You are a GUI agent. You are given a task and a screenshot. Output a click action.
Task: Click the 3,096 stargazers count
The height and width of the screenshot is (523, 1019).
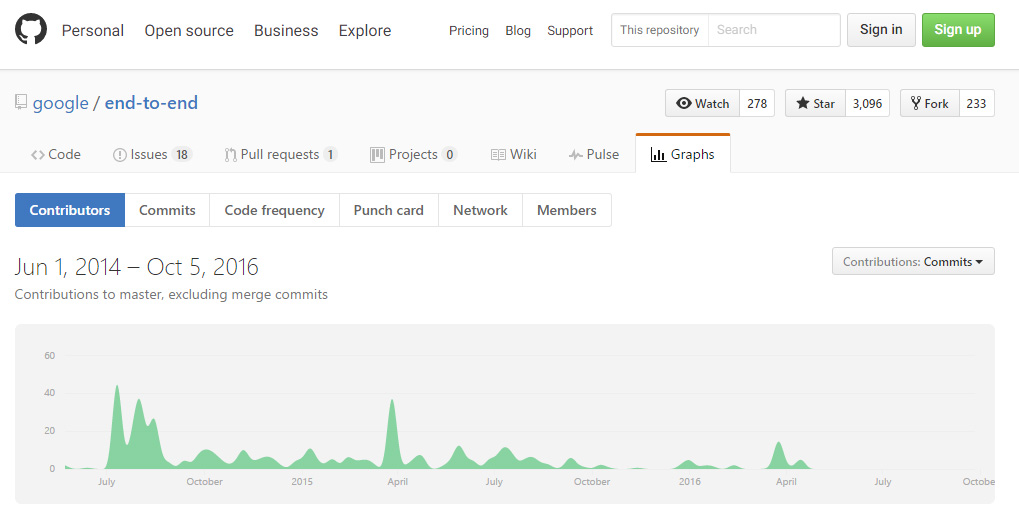tap(868, 103)
